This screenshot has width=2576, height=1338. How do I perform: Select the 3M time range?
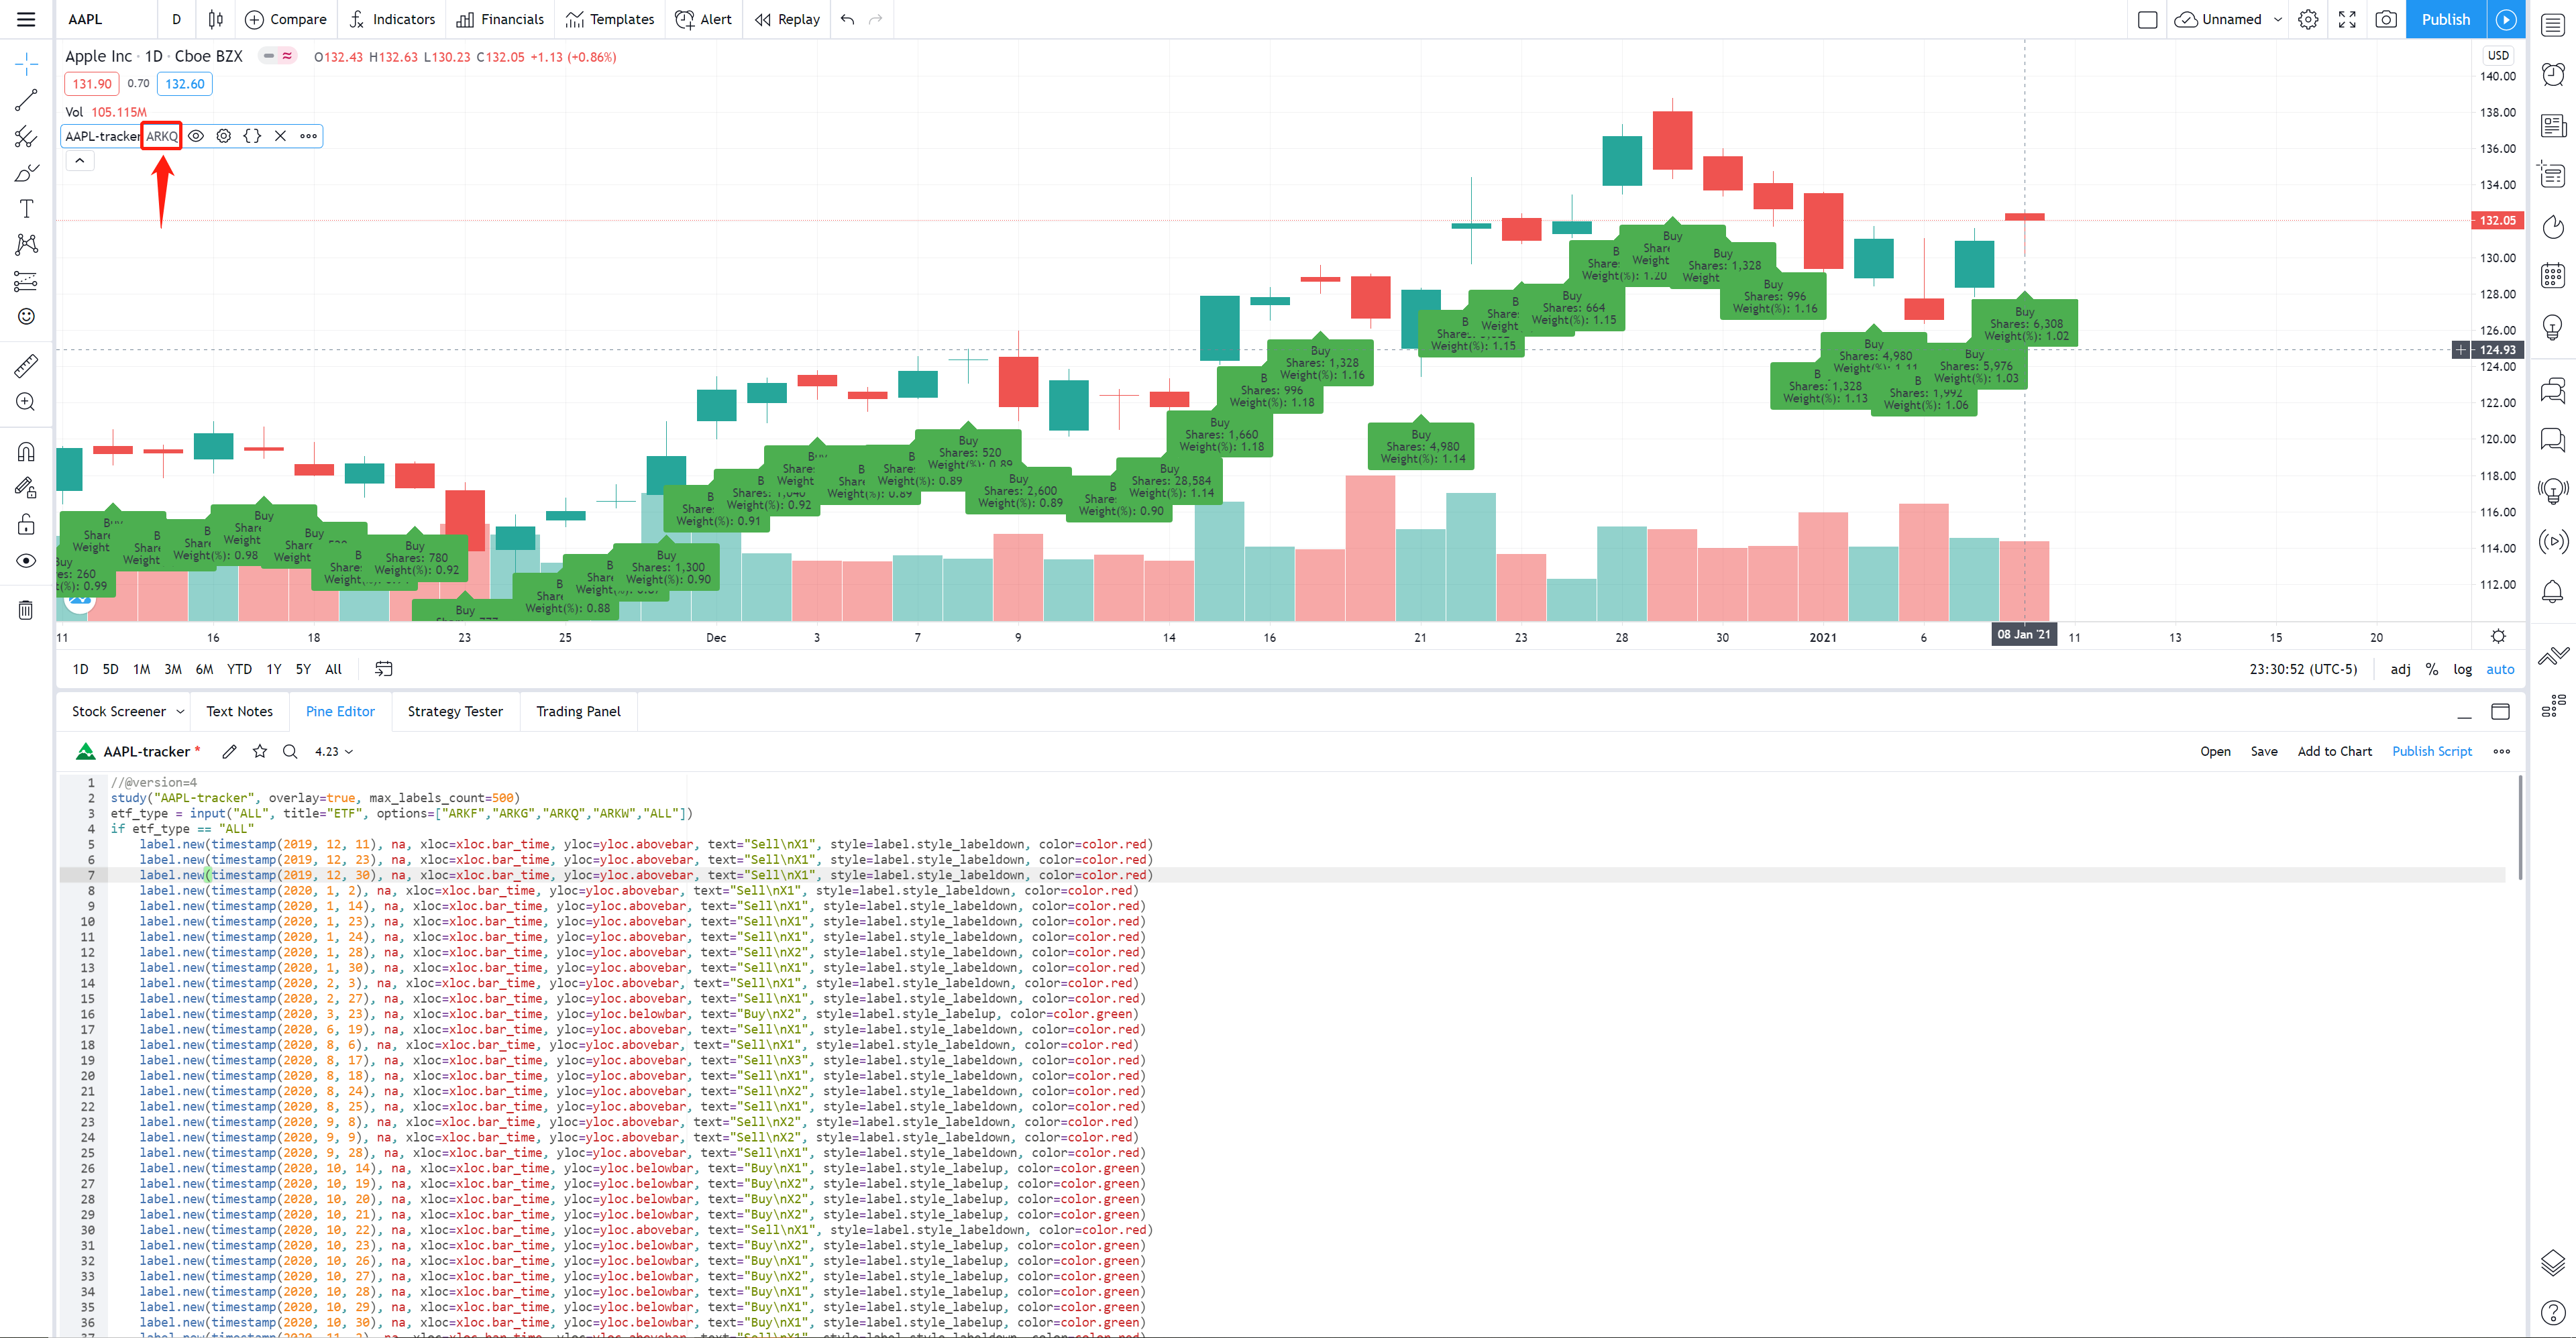click(173, 669)
